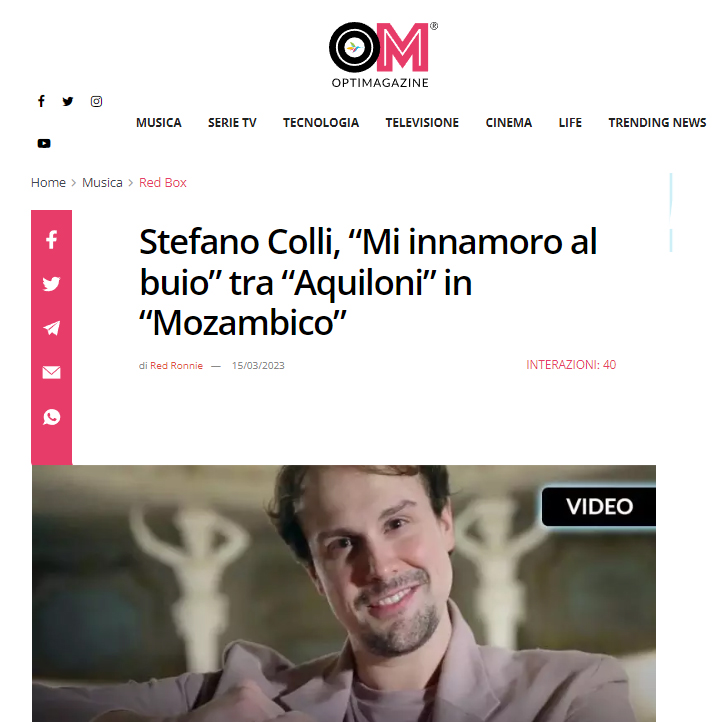Open the Twitter icon in header
The image size is (721, 722).
point(68,101)
